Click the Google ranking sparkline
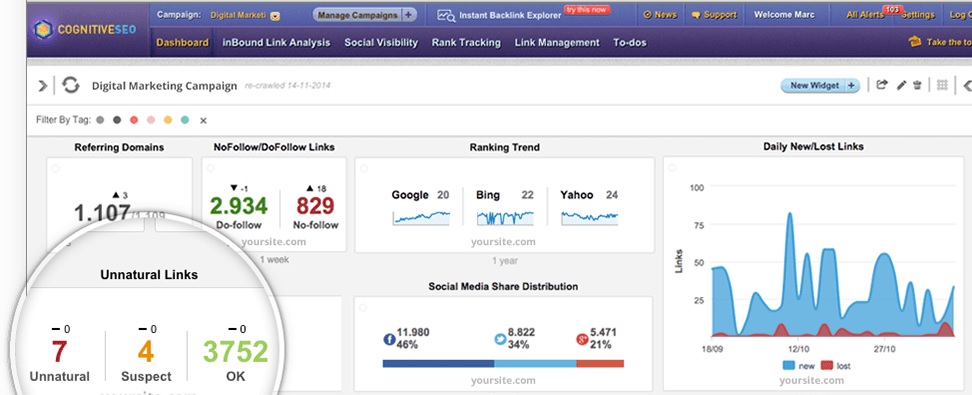 click(x=421, y=217)
